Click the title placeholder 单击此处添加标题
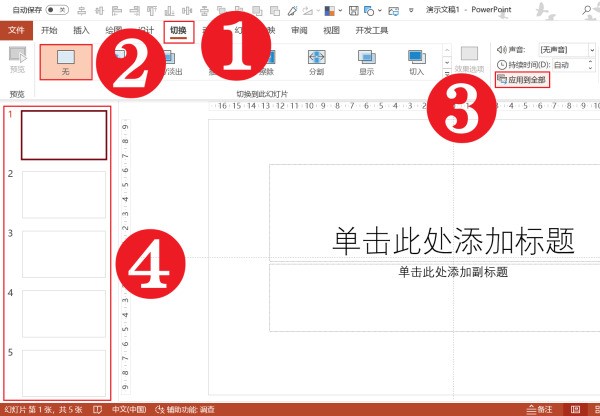This screenshot has height=416, width=600. pos(453,240)
